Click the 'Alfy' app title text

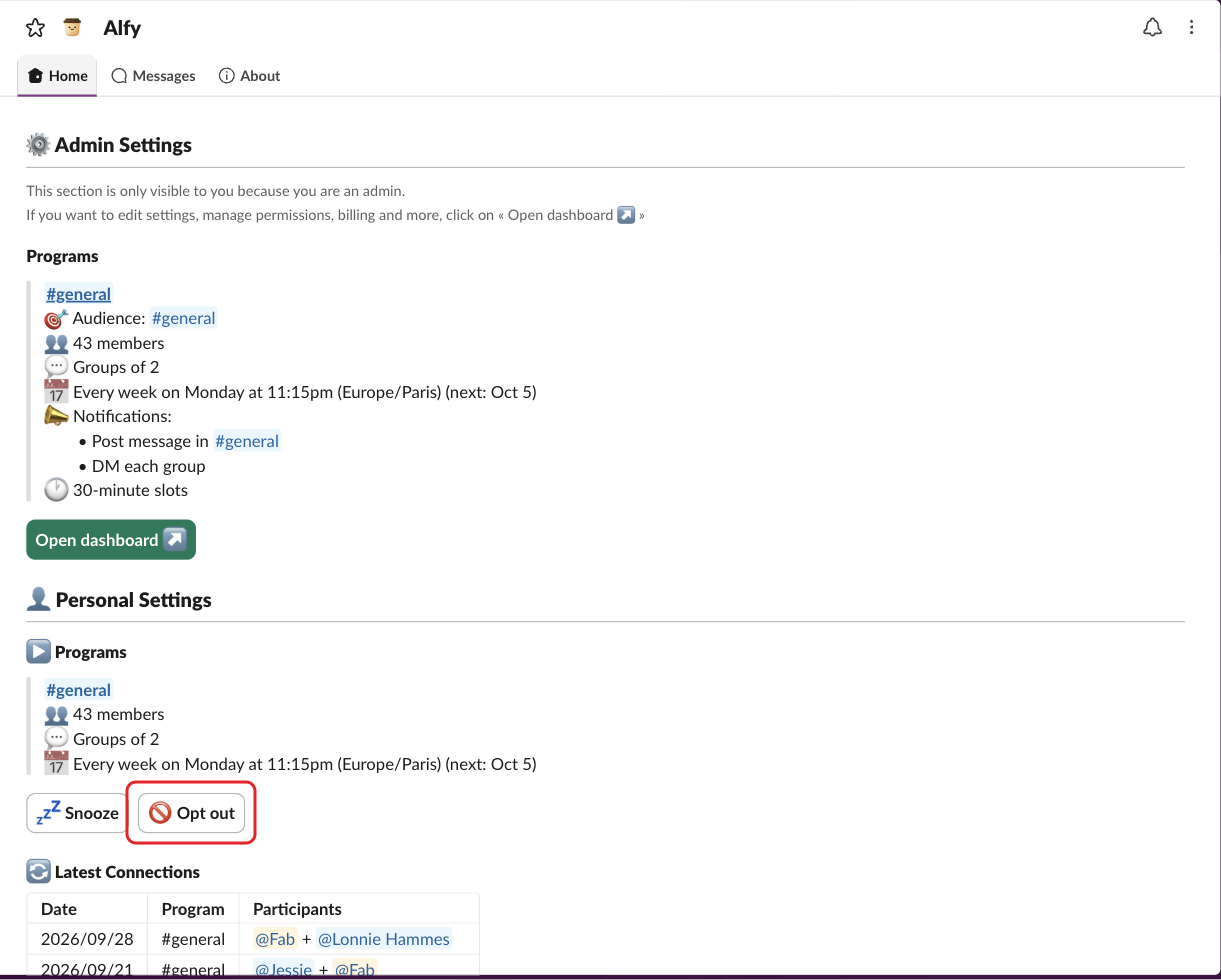point(122,28)
